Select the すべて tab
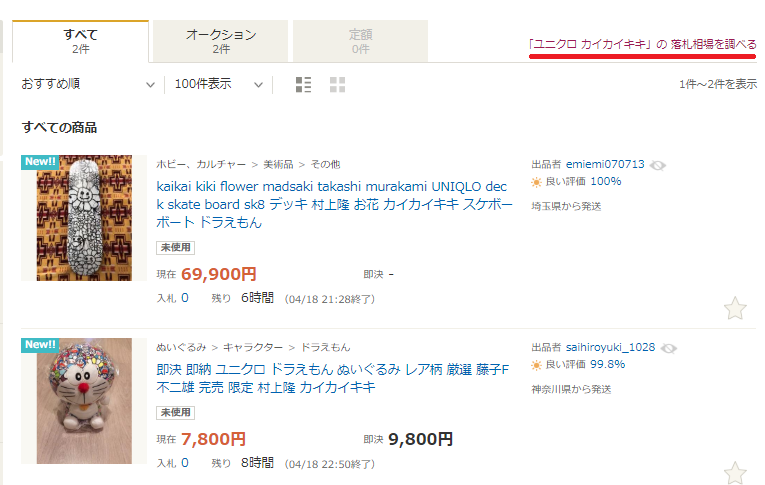The width and height of the screenshot is (765, 485). (x=80, y=41)
